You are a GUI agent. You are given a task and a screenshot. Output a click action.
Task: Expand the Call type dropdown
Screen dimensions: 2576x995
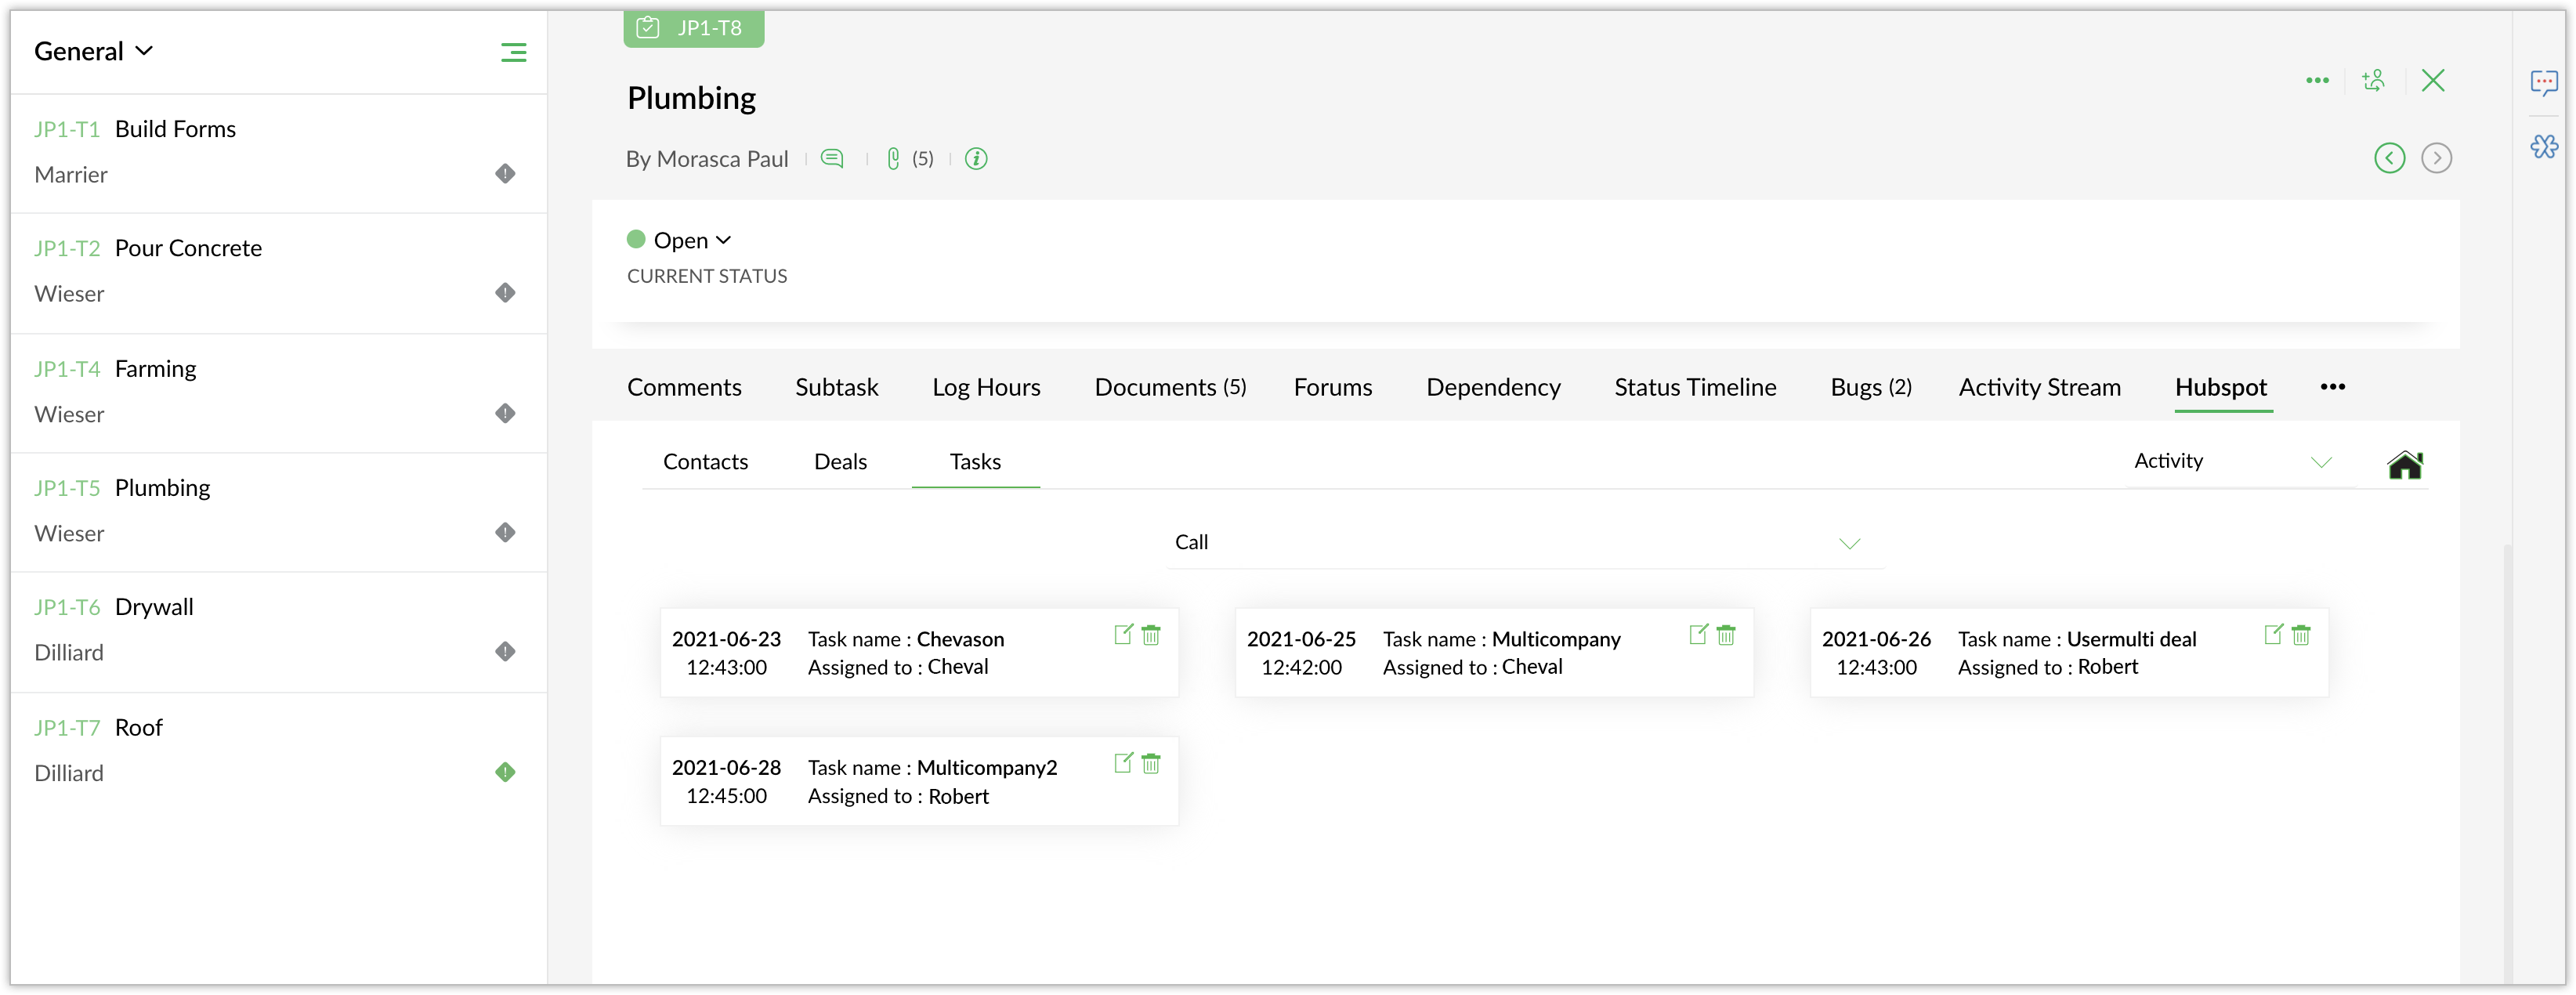1849,543
